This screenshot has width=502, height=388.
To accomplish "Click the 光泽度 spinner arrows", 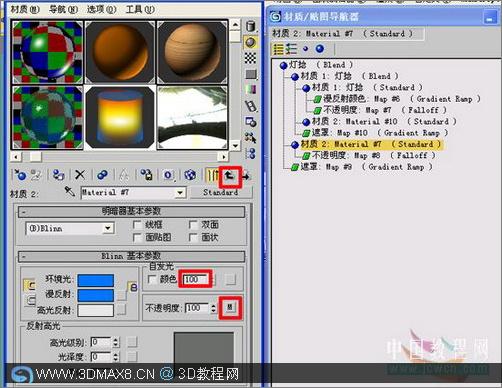I will (x=116, y=357).
